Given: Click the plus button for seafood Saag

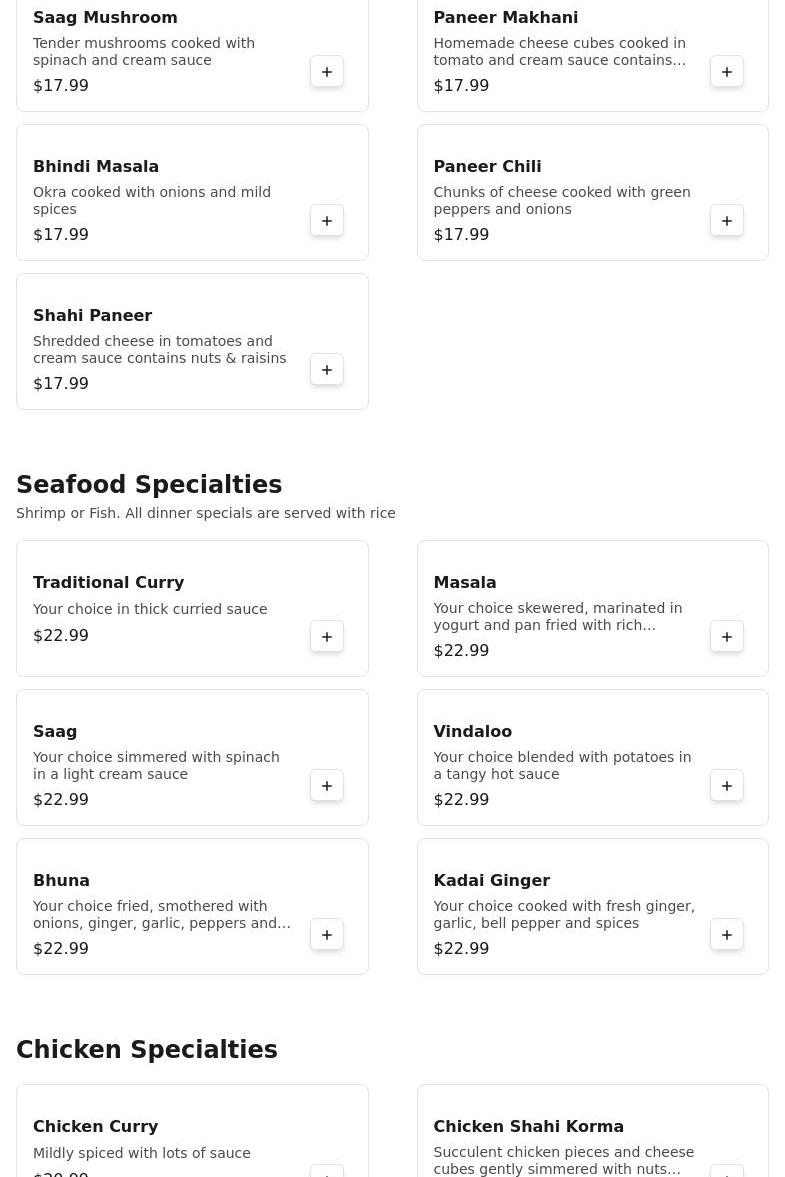Looking at the screenshot, I should 327,786.
